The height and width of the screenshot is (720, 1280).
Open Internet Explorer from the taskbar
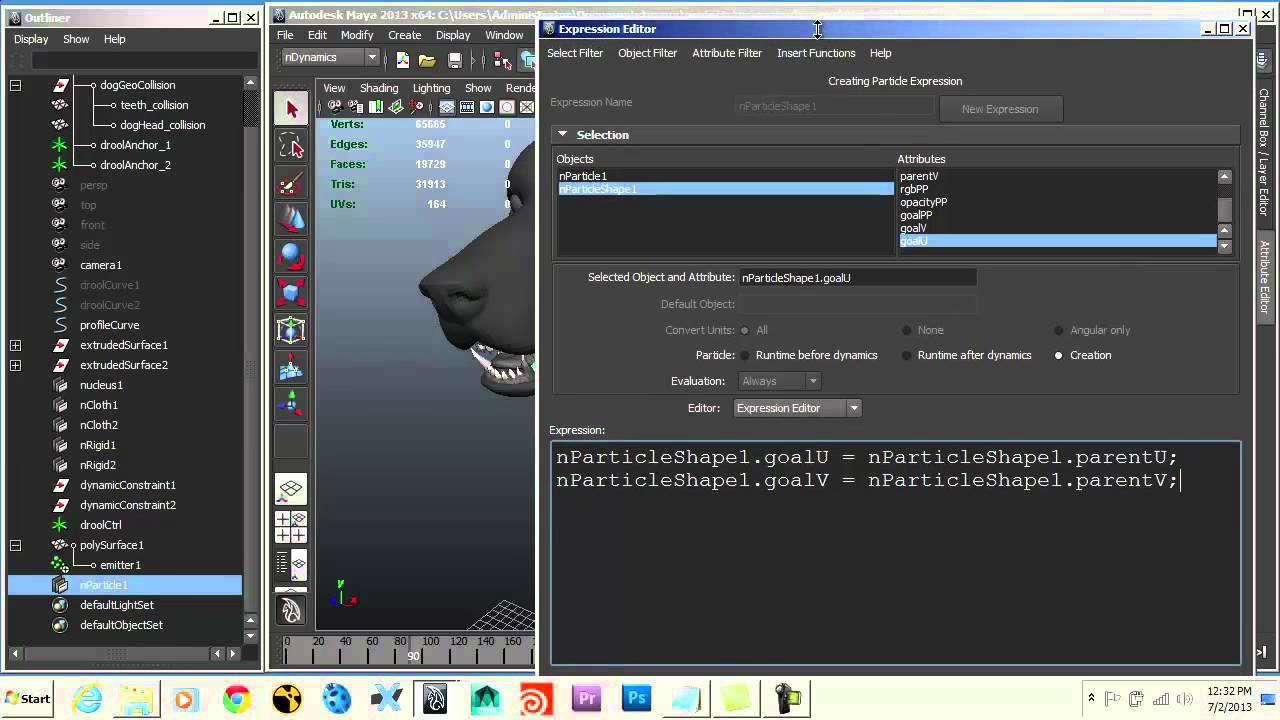(88, 698)
